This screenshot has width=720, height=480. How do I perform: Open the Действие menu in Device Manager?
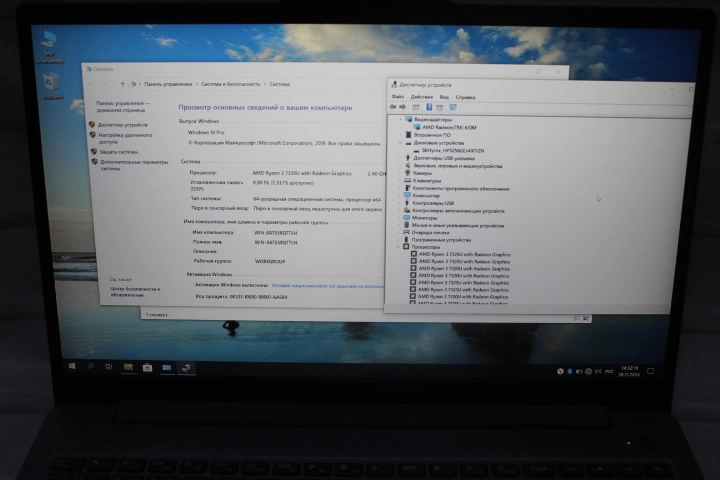tap(421, 97)
